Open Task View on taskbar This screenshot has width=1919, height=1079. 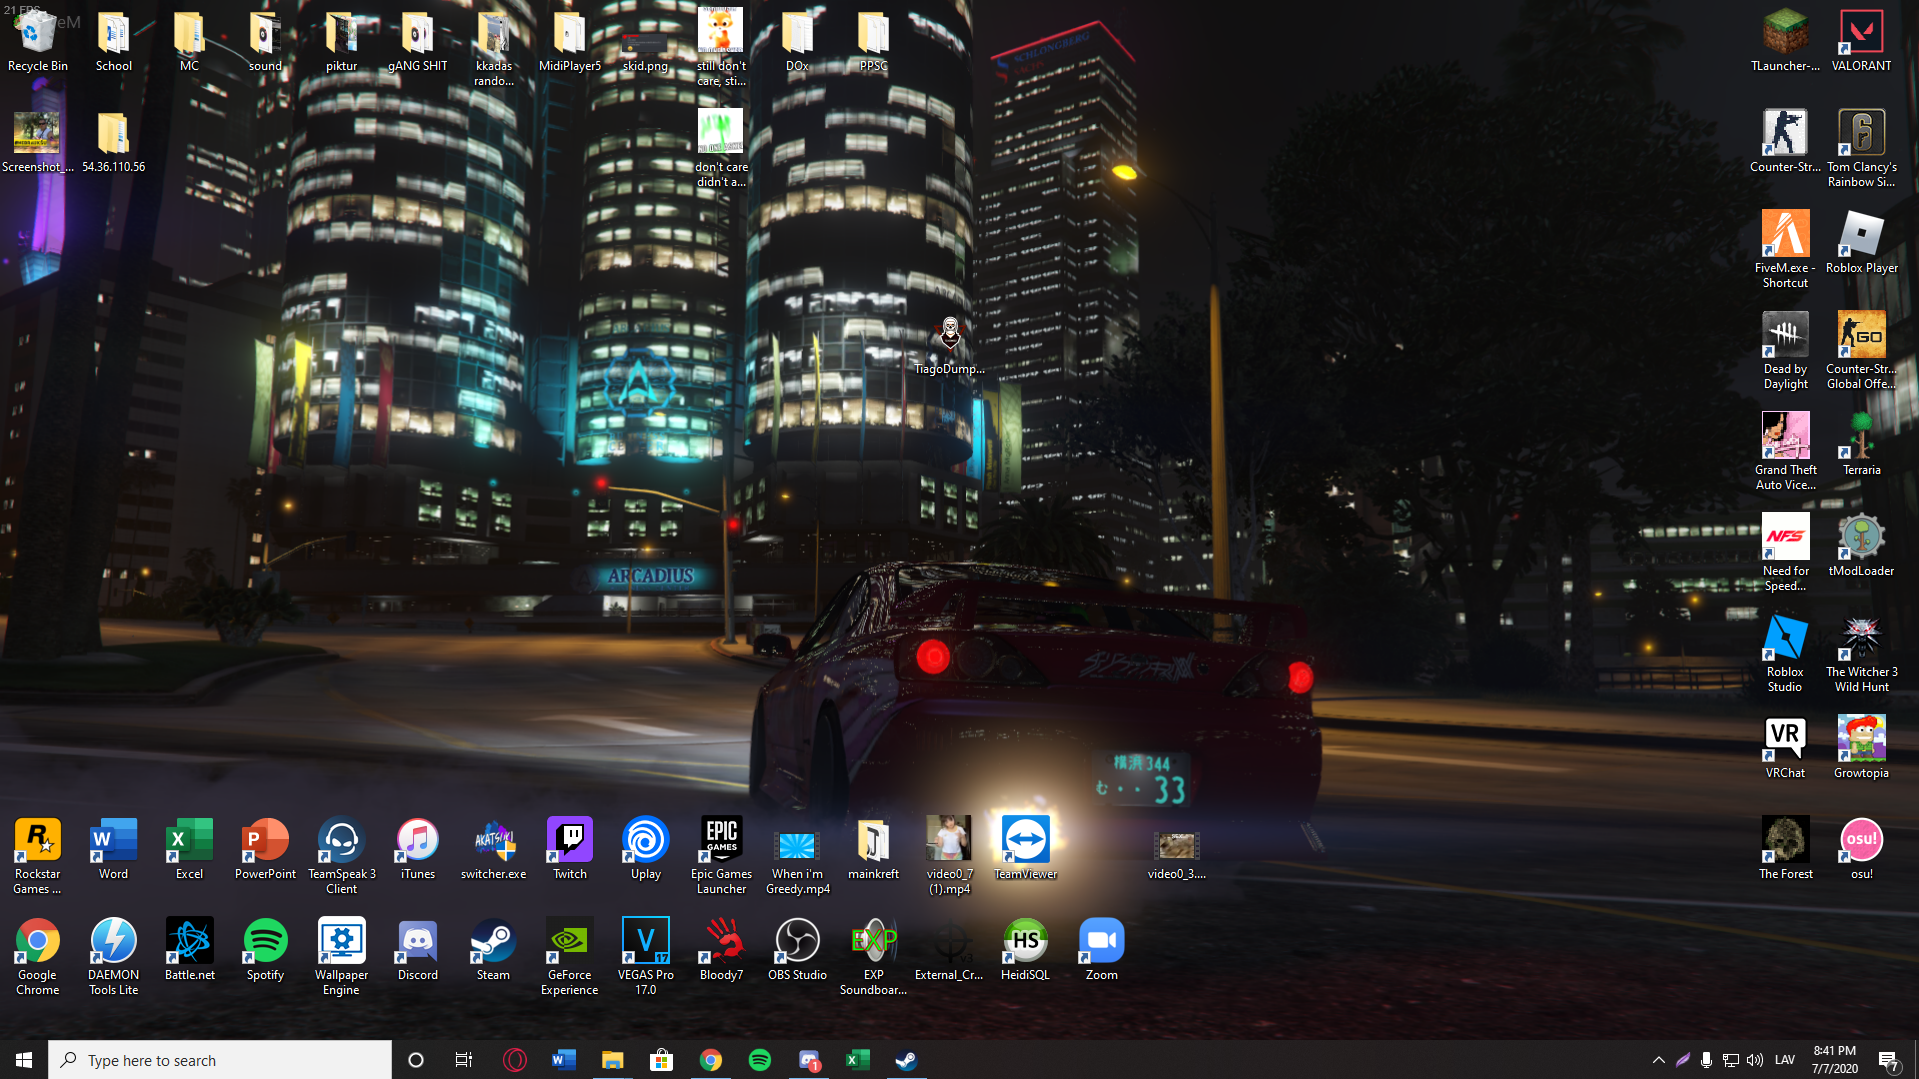(x=464, y=1060)
